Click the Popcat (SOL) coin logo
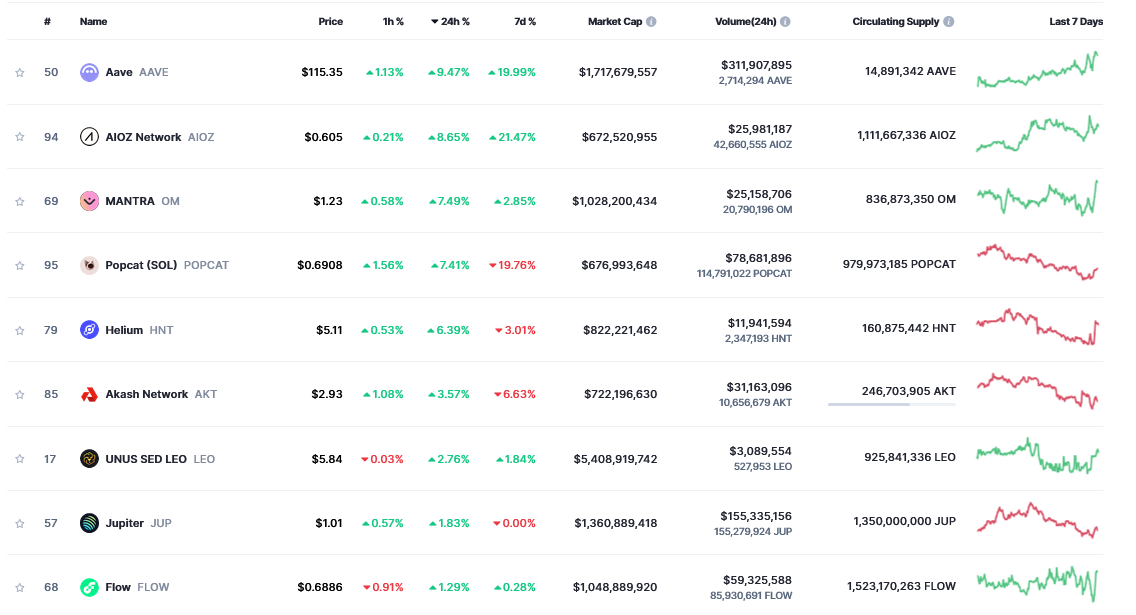Screen dimensions: 1136x615 tap(89, 266)
